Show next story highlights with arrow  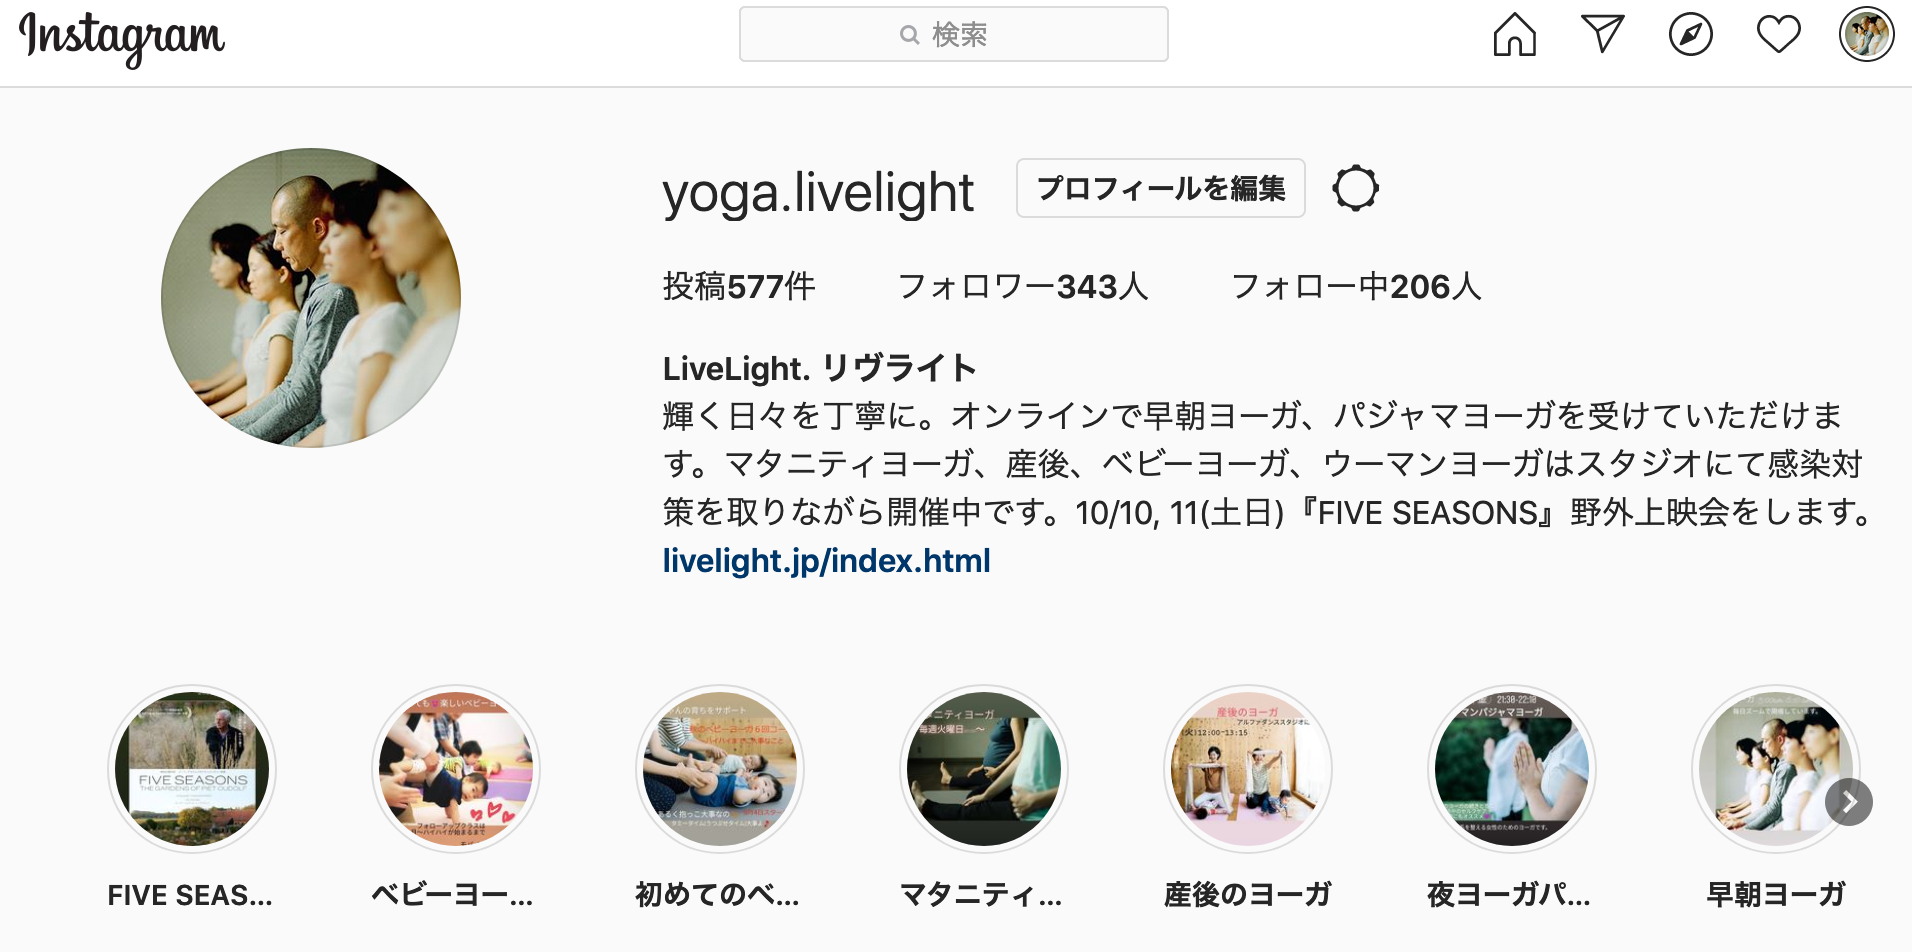1848,802
